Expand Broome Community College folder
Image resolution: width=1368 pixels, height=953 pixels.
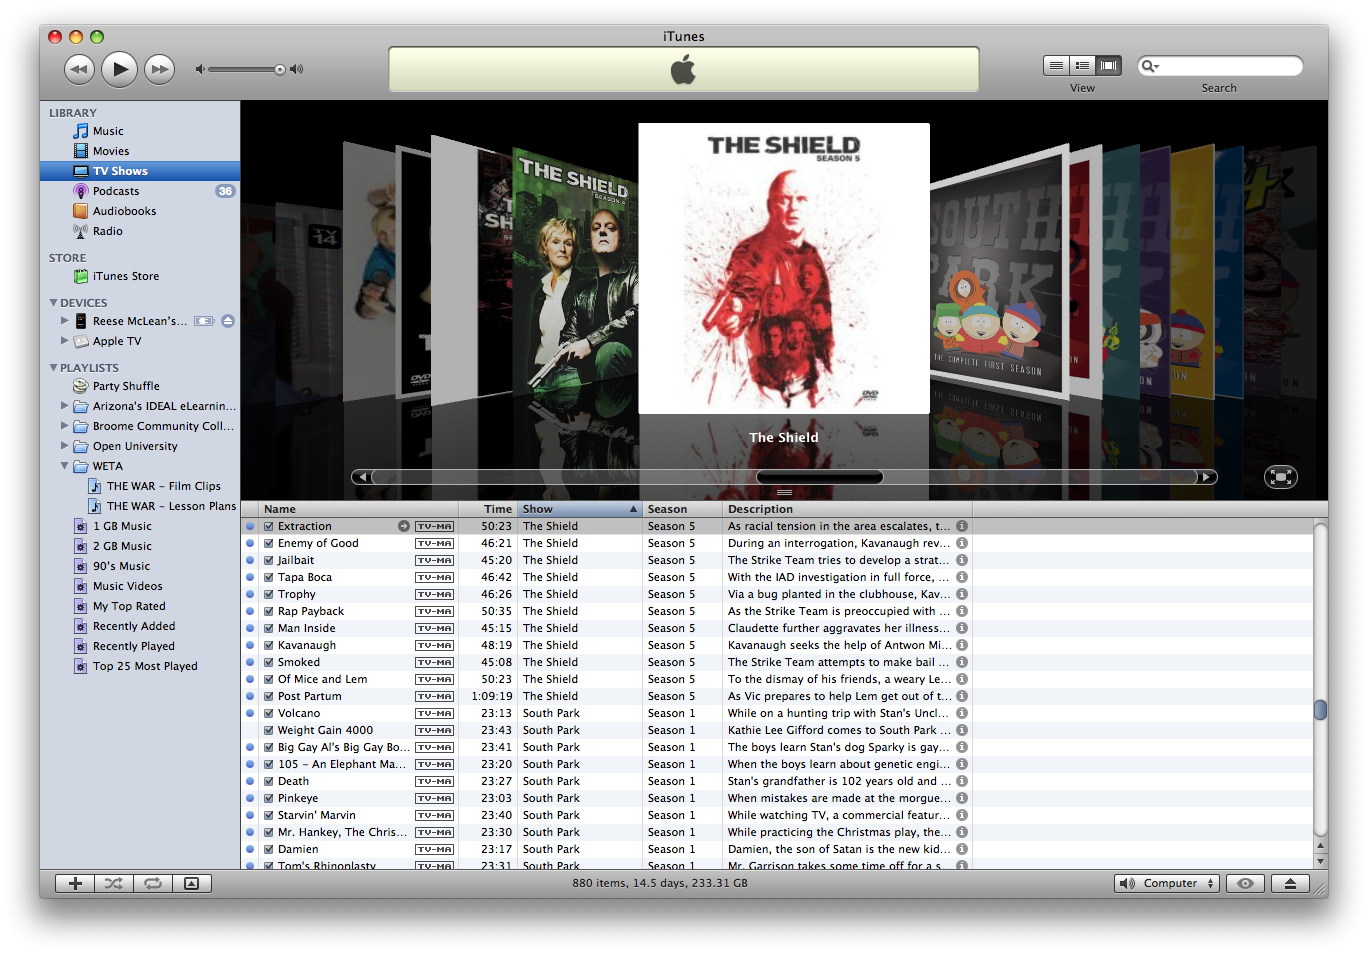pyautogui.click(x=65, y=426)
